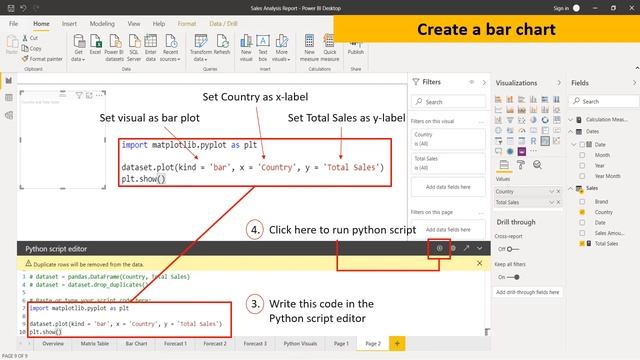Collapse the Python script editor chevron

[x=480, y=248]
